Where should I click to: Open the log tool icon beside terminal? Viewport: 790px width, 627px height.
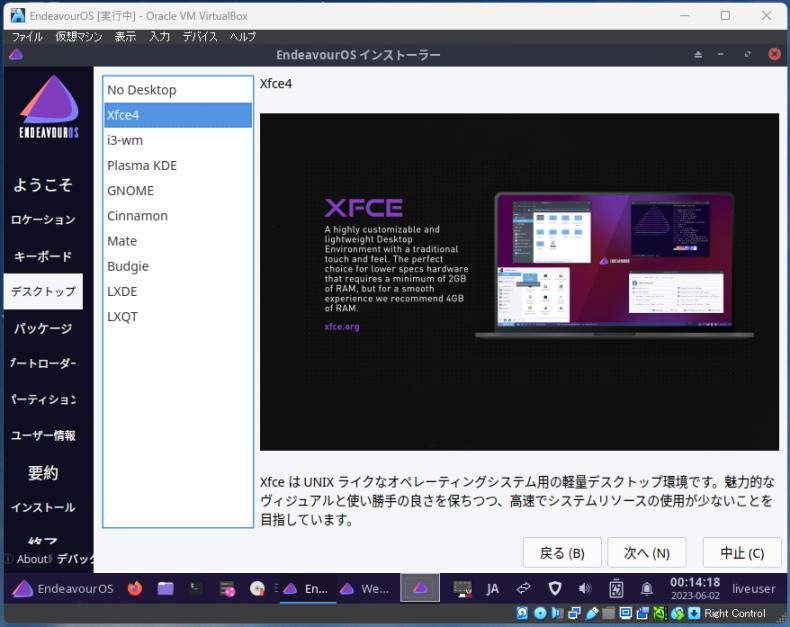tap(227, 589)
